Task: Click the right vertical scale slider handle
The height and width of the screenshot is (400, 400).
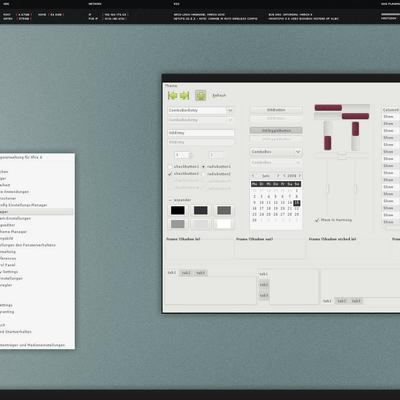Action: [355, 188]
